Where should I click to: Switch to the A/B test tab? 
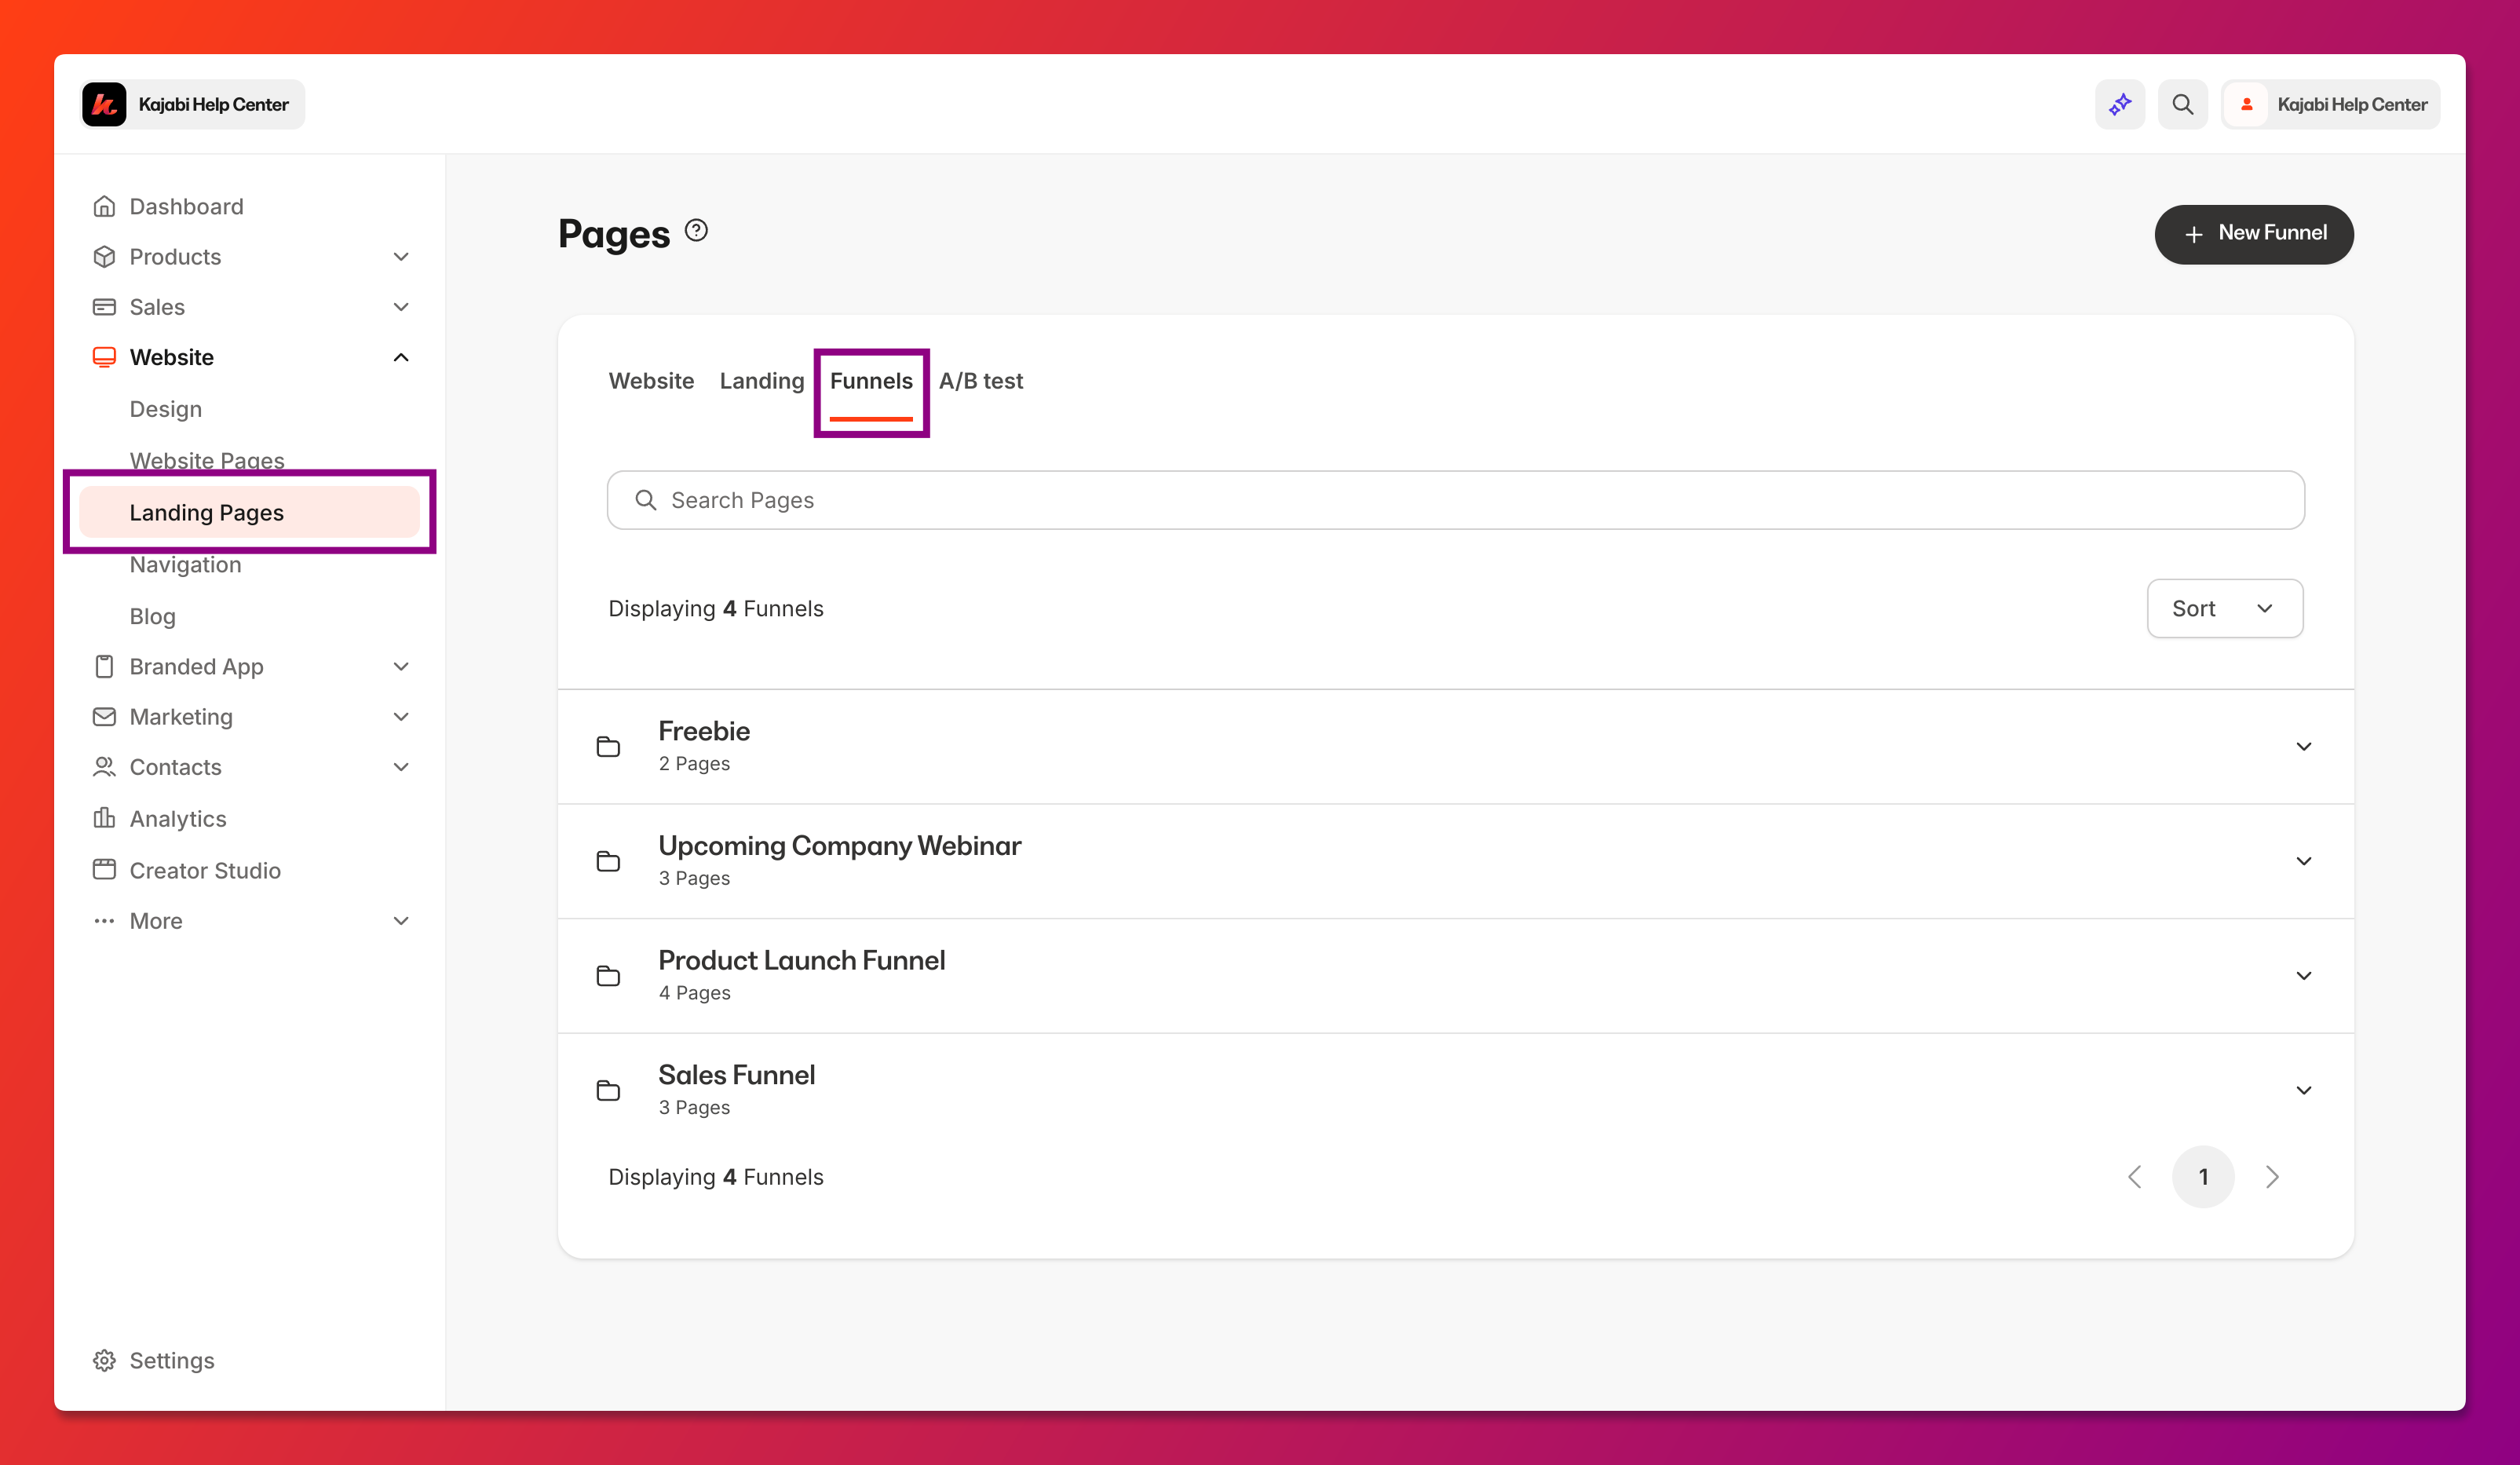click(980, 381)
